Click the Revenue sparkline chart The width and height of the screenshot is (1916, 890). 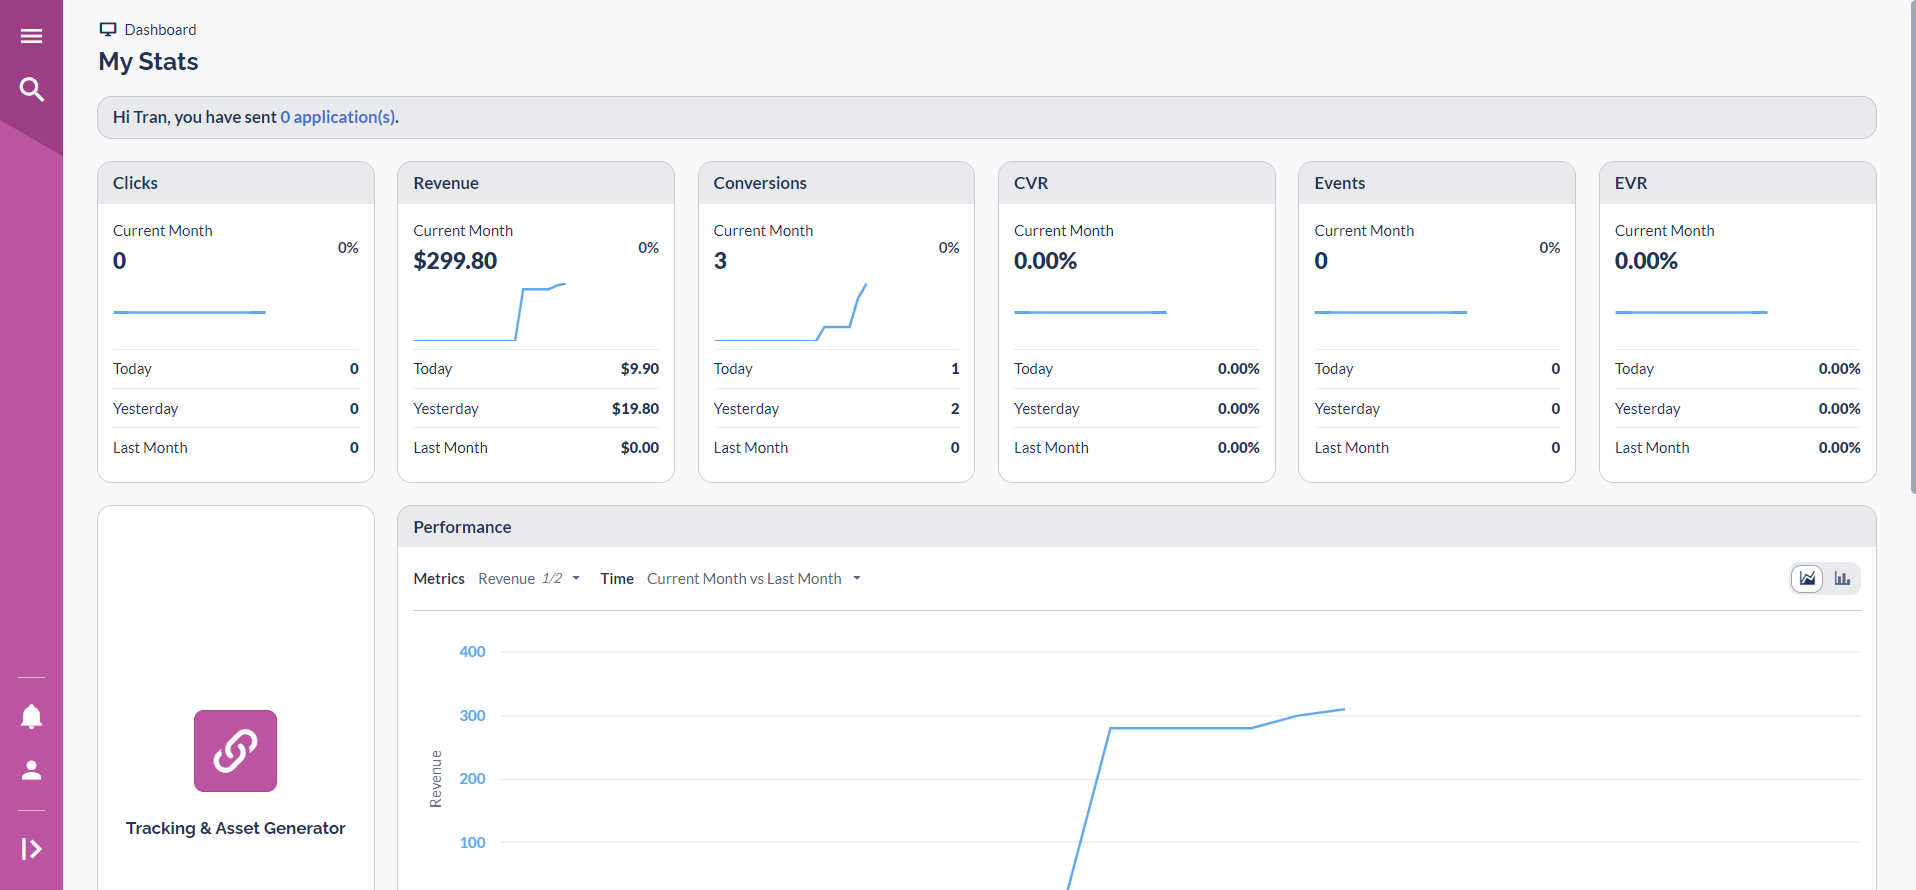(x=489, y=312)
